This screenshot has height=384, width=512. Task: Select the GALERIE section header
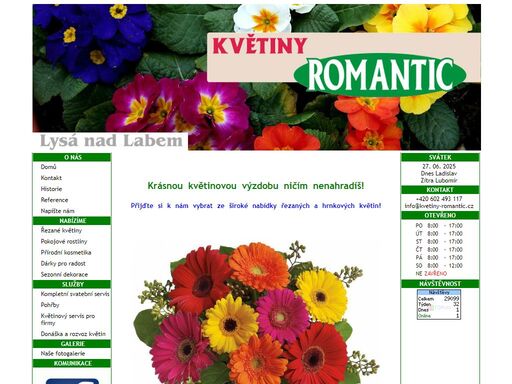(72, 344)
